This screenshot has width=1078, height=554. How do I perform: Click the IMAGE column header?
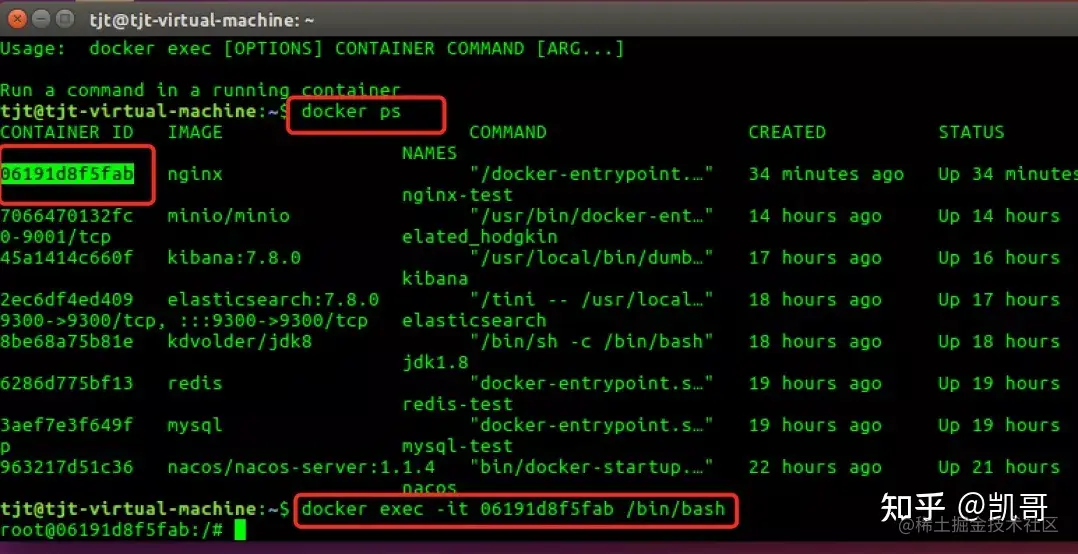(195, 132)
